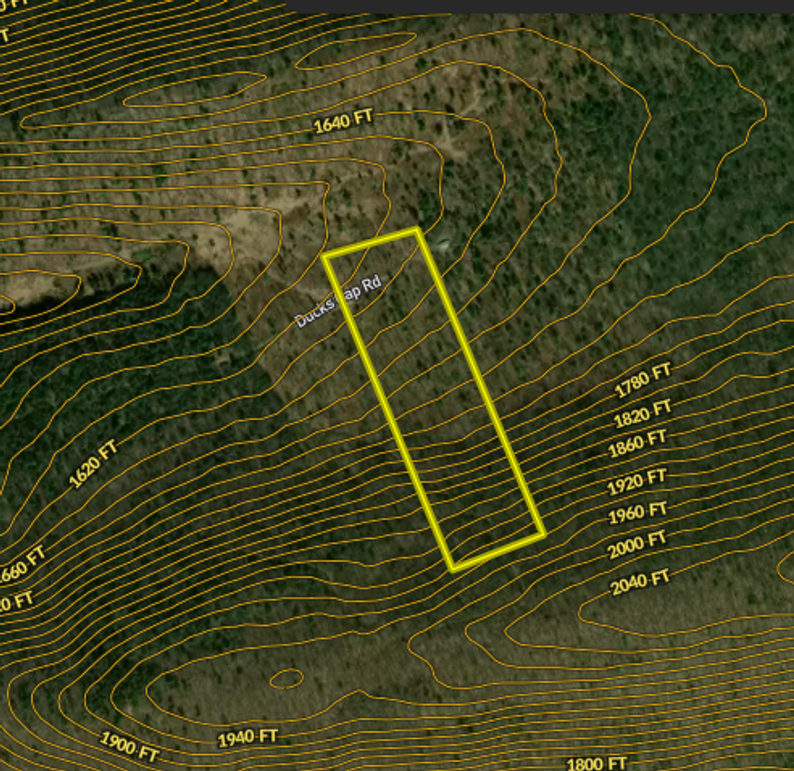Click the western corner of yellow parcel
This screenshot has width=794, height=771.
(325, 257)
